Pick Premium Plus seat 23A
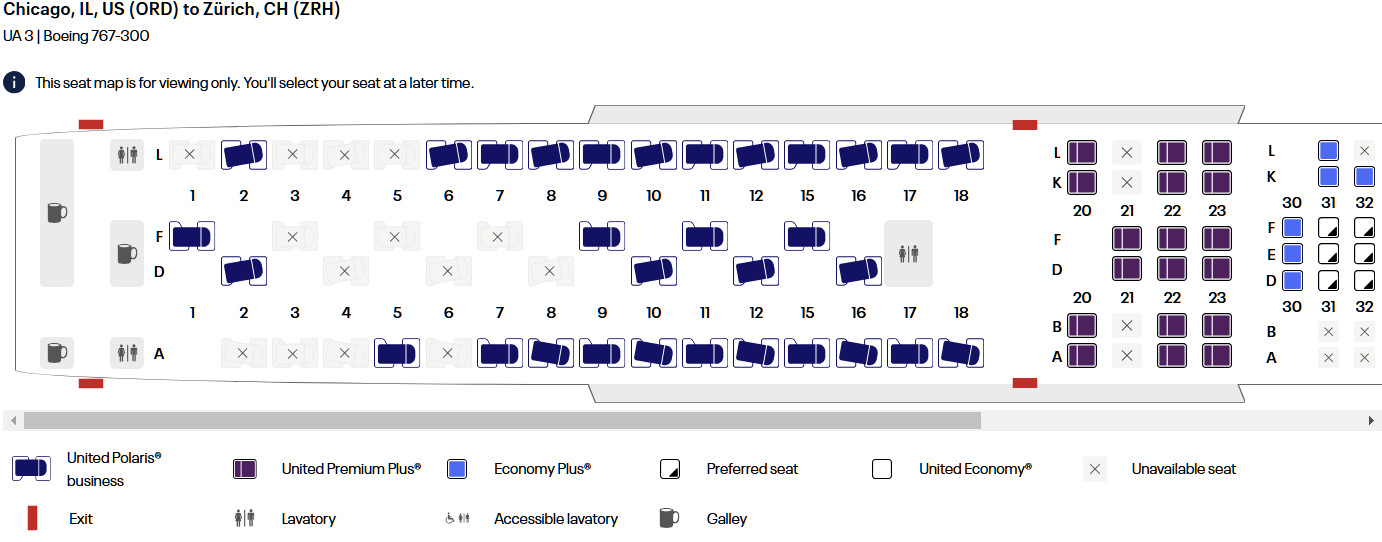 pos(1217,356)
